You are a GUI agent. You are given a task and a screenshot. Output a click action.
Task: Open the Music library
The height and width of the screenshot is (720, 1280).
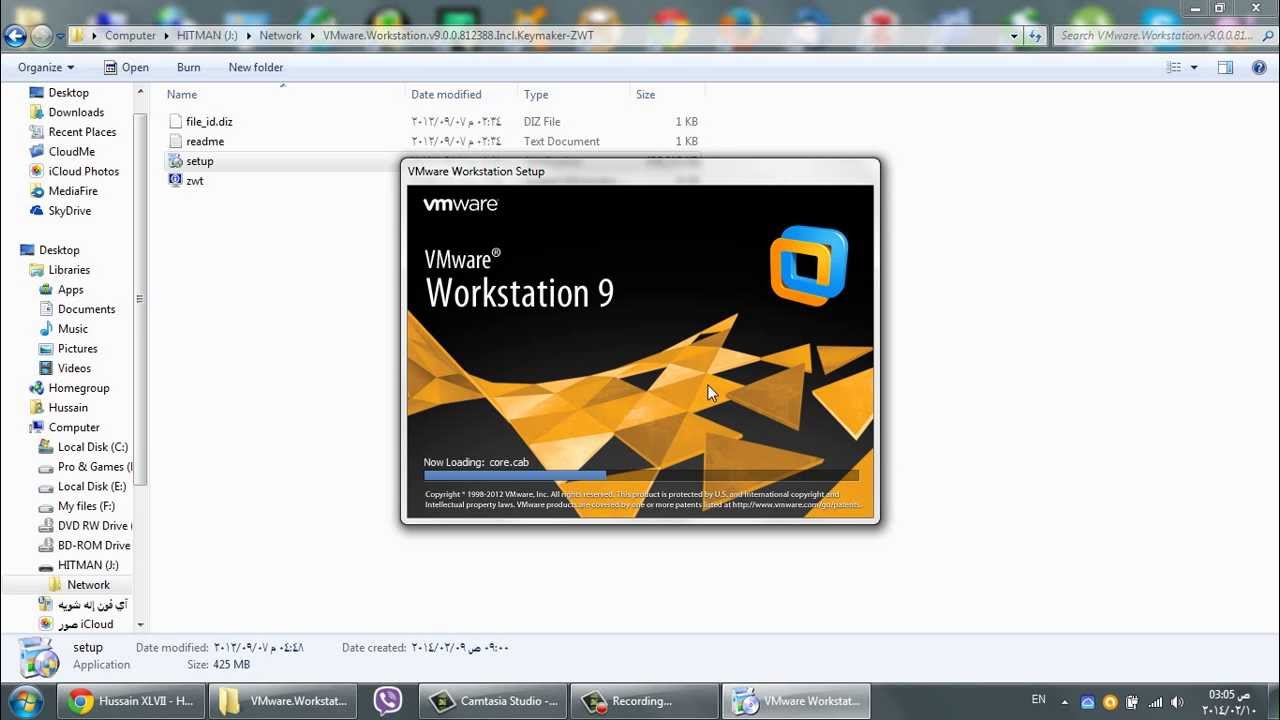click(x=72, y=329)
